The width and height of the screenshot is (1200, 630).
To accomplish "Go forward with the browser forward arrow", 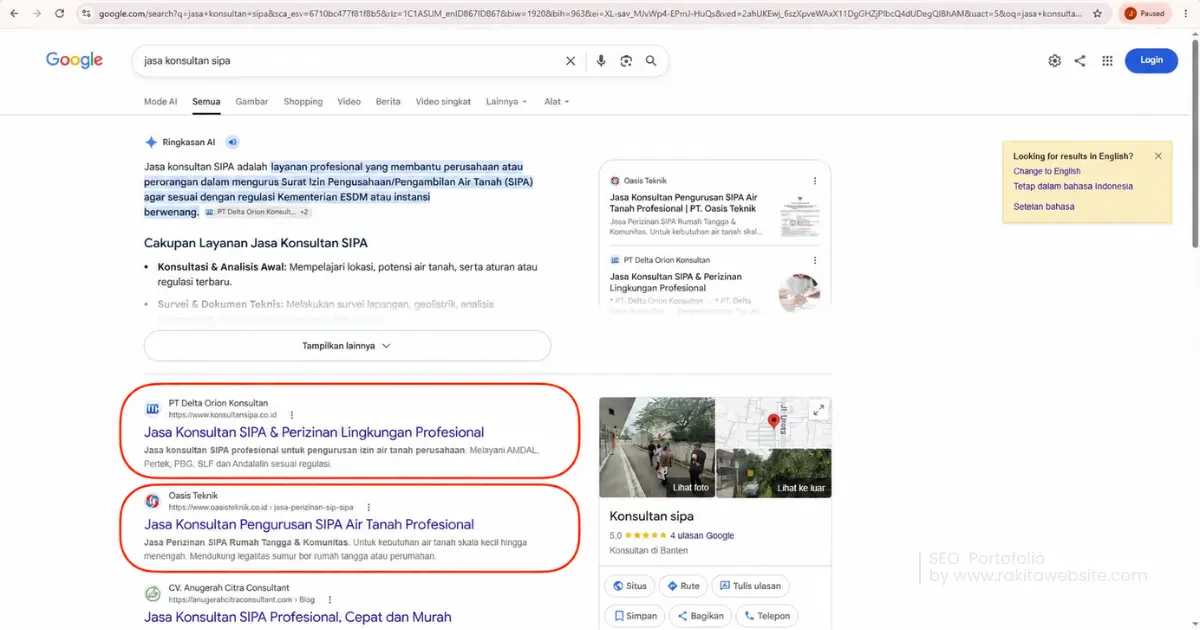I will (37, 14).
